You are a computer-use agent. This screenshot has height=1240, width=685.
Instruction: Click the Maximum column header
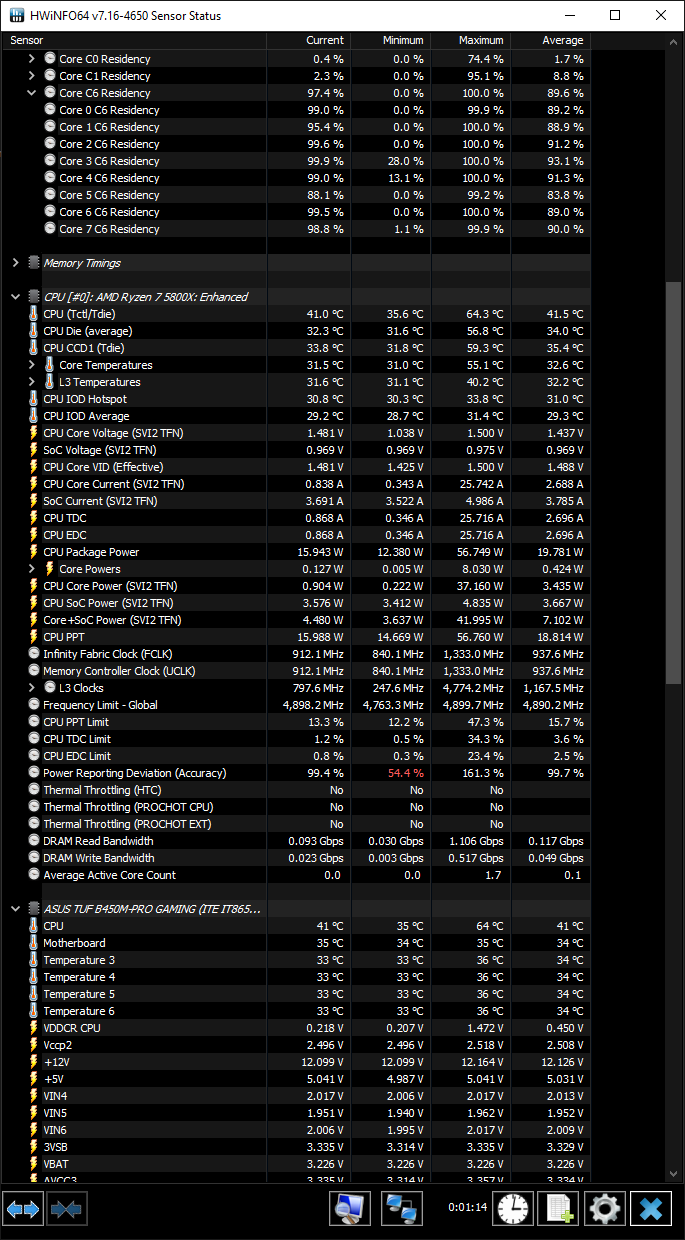[x=470, y=40]
